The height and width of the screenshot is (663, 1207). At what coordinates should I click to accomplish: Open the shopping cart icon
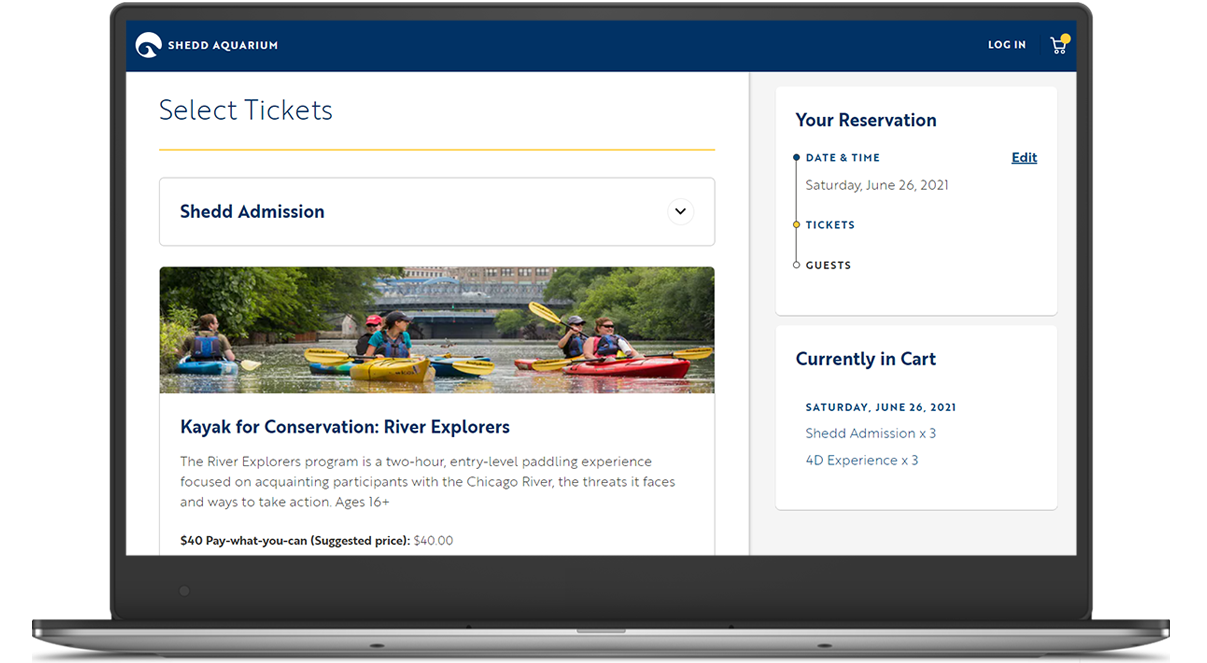[x=1058, y=46]
